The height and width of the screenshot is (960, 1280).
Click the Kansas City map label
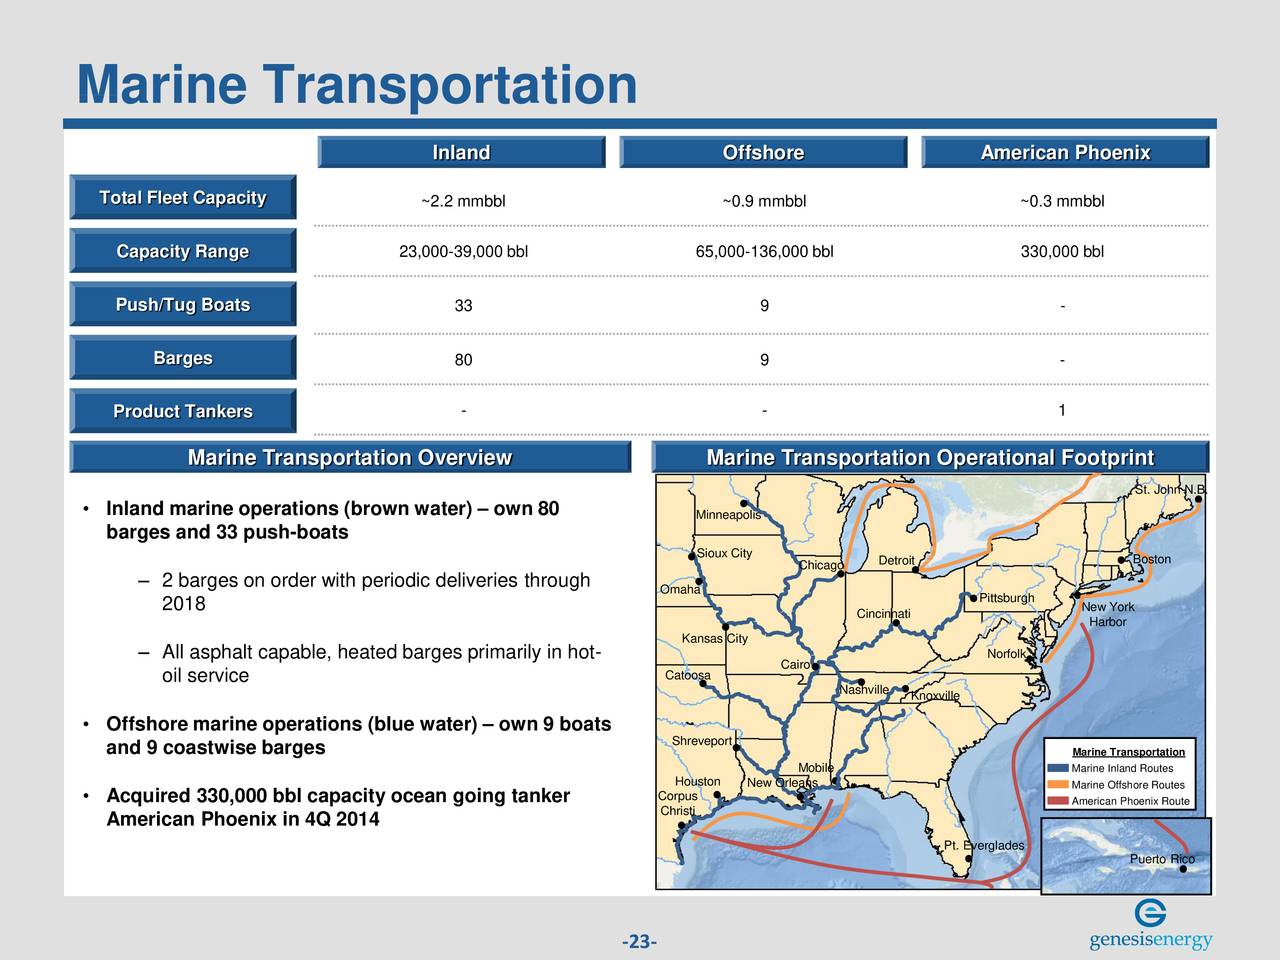tap(714, 639)
